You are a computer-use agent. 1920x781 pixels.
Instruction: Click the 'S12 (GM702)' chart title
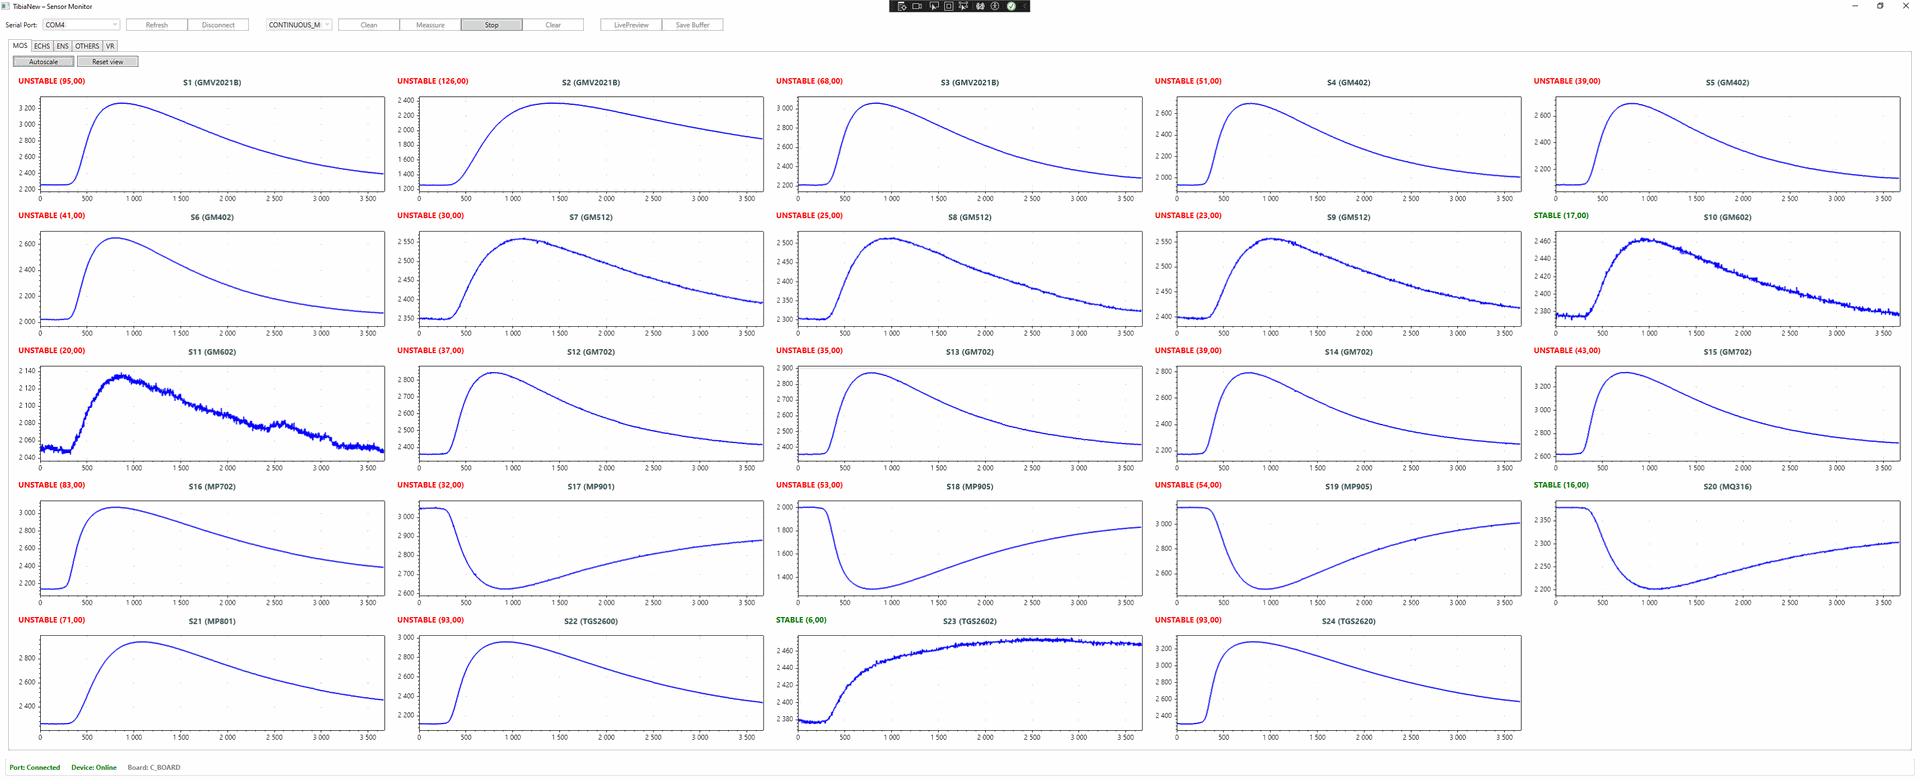coord(591,352)
